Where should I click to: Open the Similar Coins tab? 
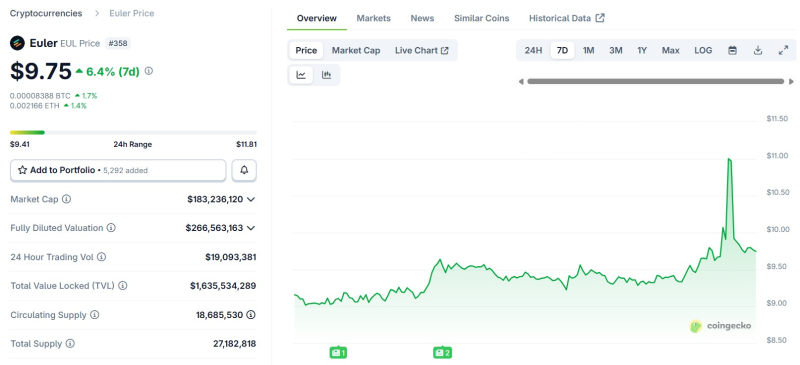click(482, 18)
